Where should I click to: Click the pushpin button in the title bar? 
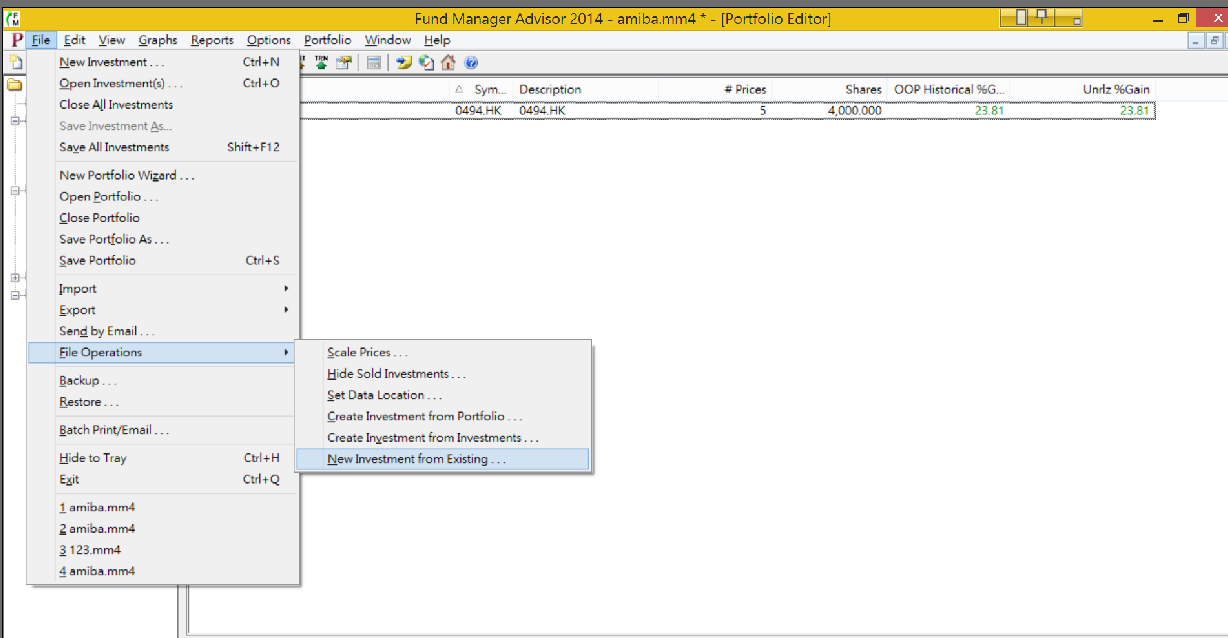pyautogui.click(x=1043, y=17)
